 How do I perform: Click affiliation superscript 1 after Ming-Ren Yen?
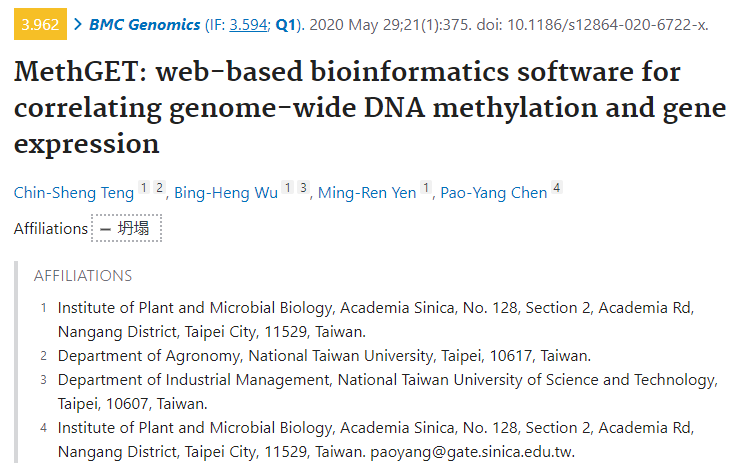pyautogui.click(x=426, y=187)
